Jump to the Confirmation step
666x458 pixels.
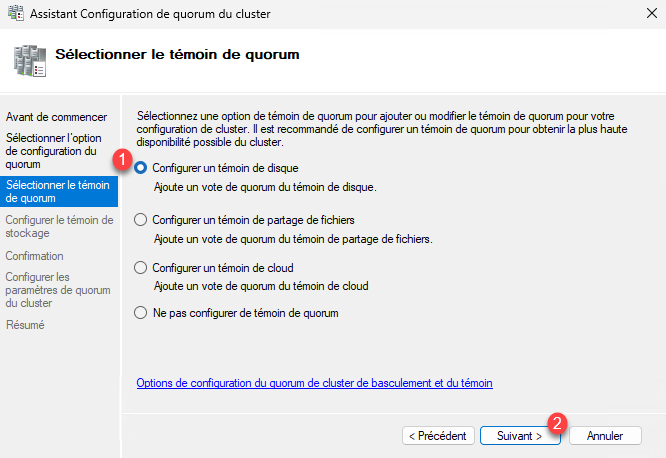(34, 256)
